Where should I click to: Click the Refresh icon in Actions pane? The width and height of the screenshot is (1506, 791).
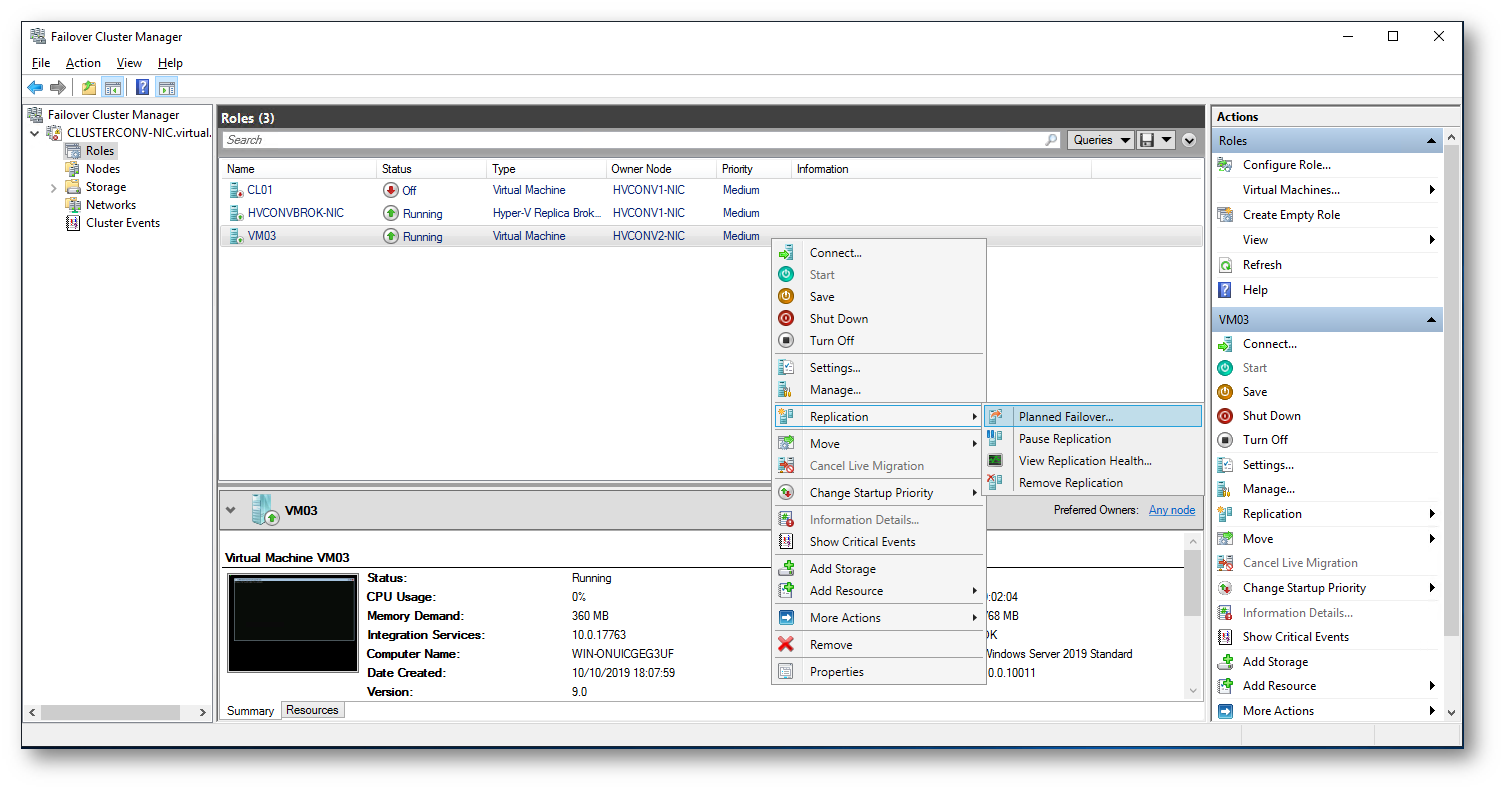1225,265
